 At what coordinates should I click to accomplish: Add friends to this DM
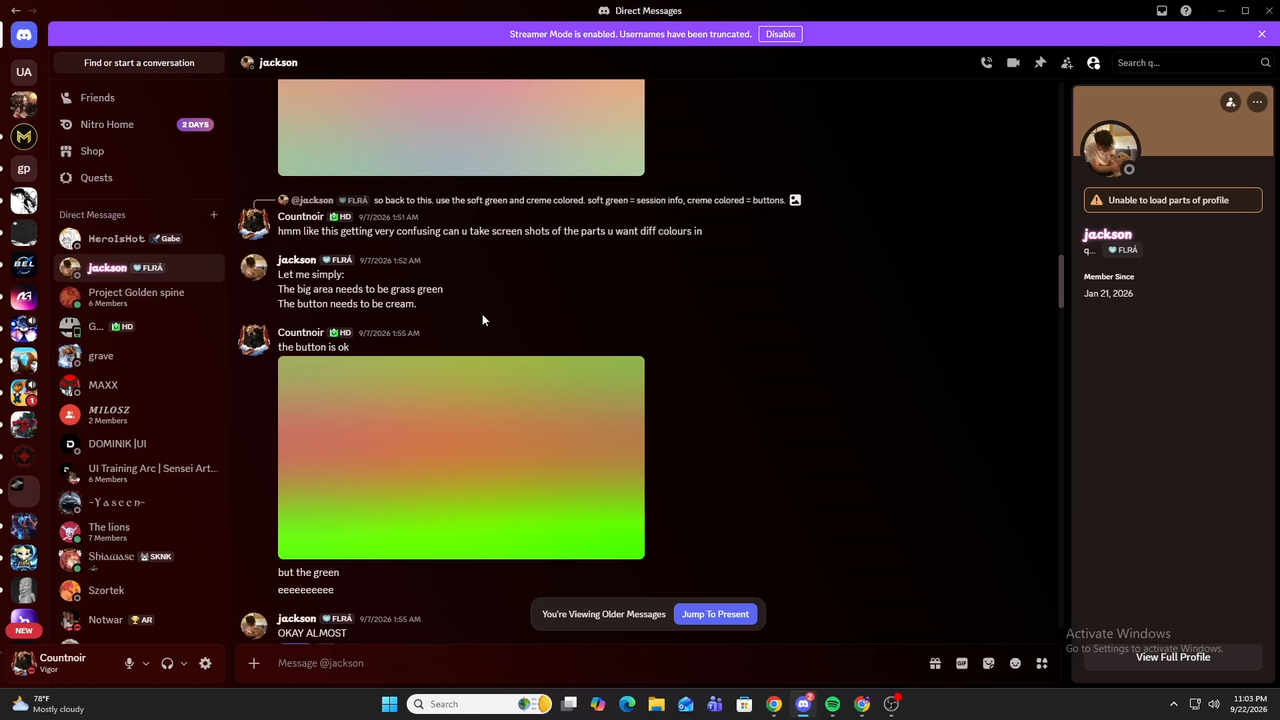pyautogui.click(x=1067, y=63)
